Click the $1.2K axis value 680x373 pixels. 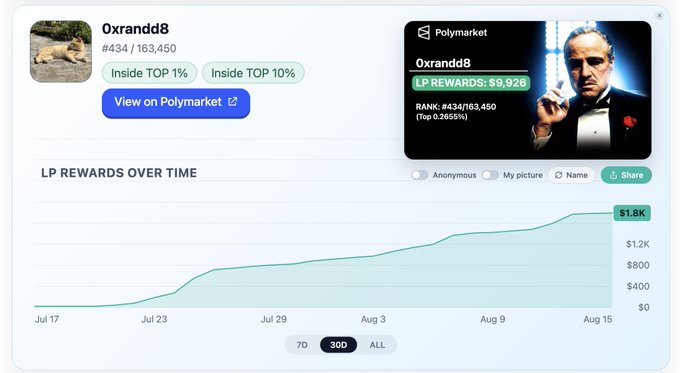coord(638,244)
